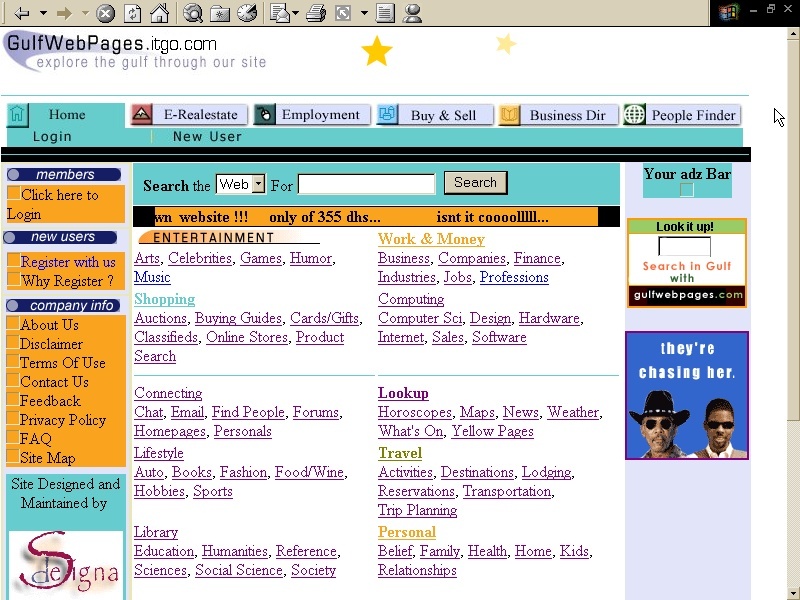Click the GulfWebPages logo banner
Screen dimensions: 800x600
[135, 51]
